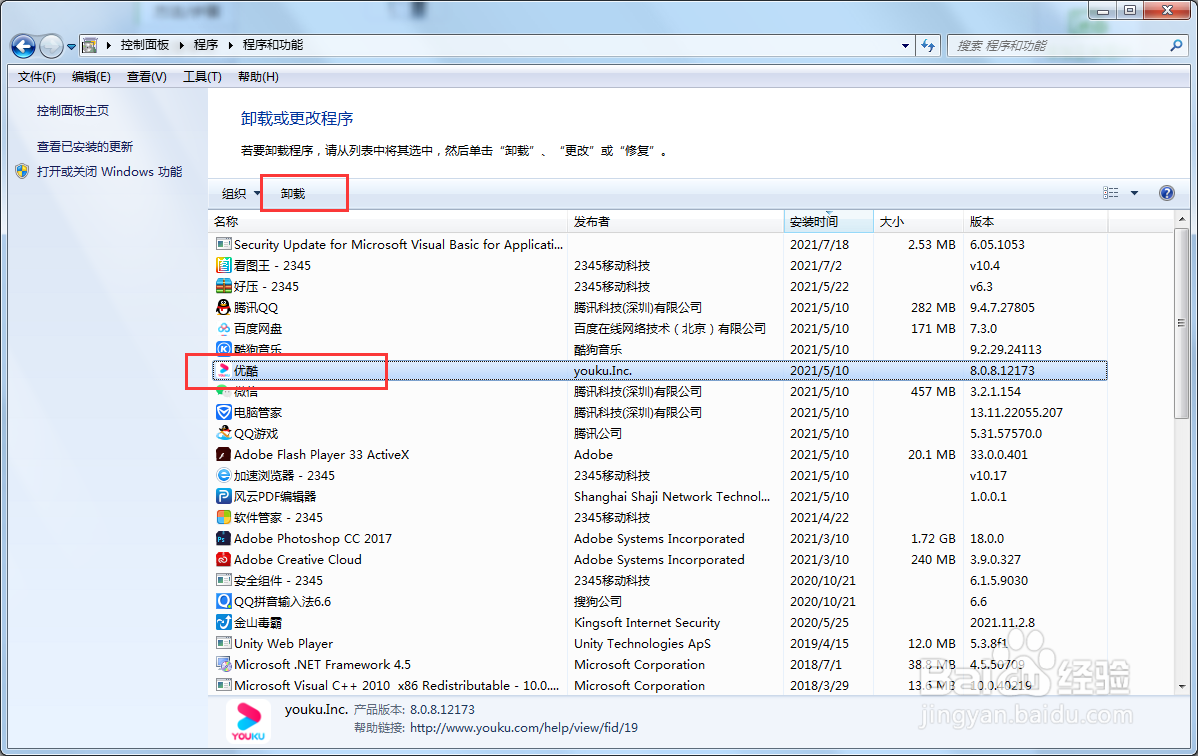1198x756 pixels.
Task: Click the 控制面板 breadcrumb
Action: [144, 45]
